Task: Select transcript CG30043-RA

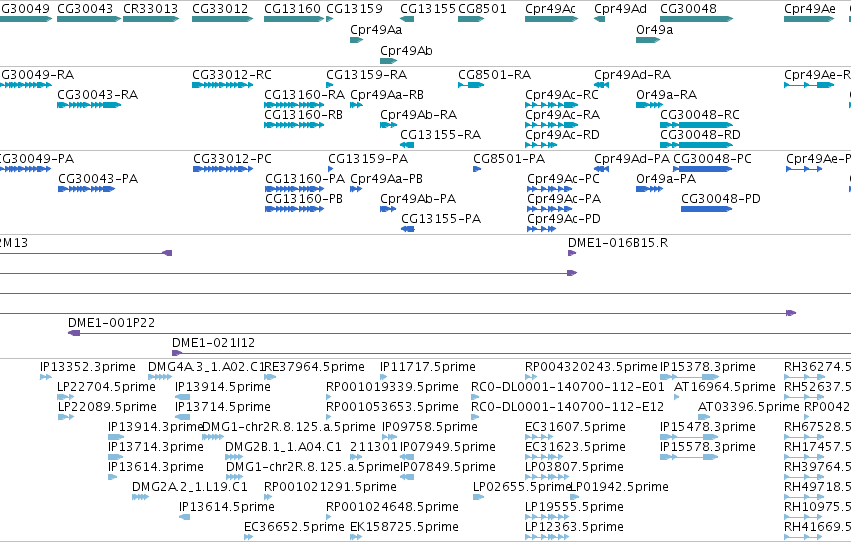Action: [89, 105]
